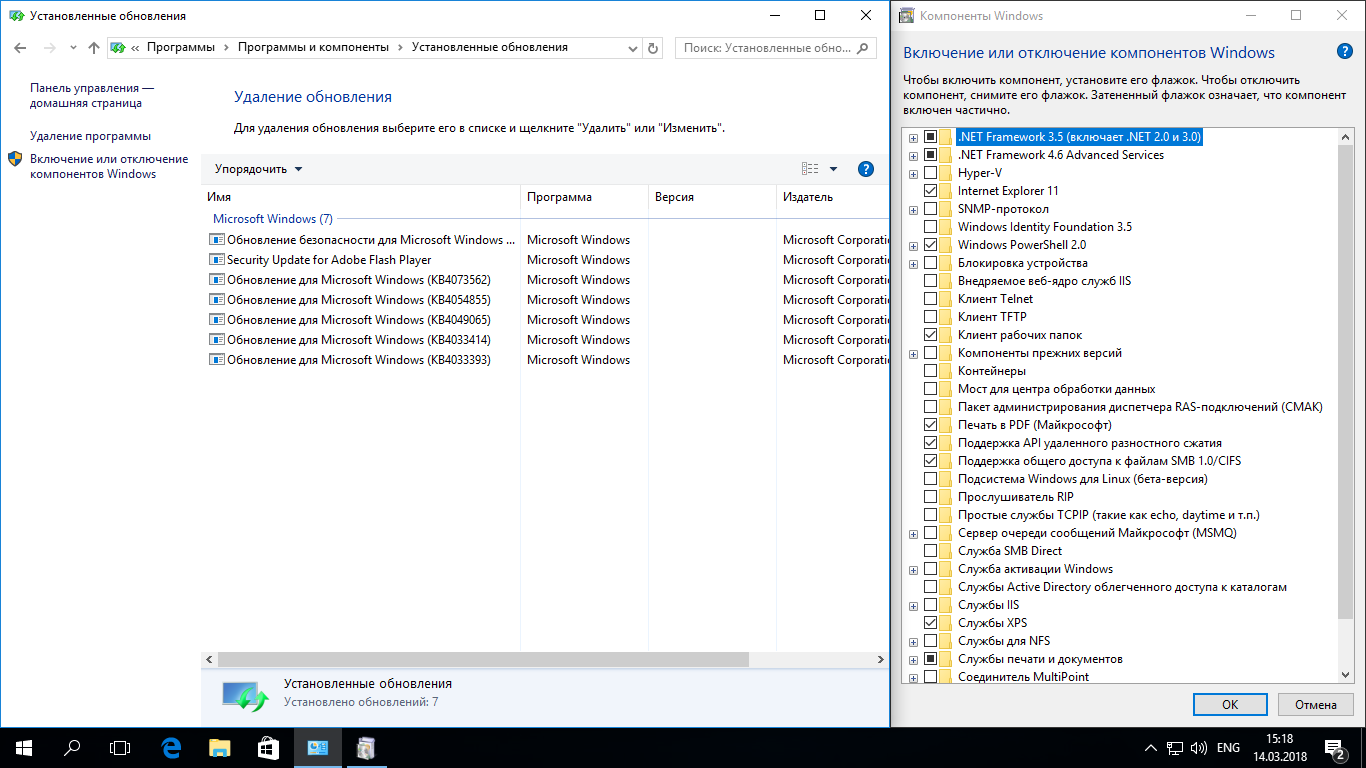Uncheck Internet Explorer 11 checkbox
The width and height of the screenshot is (1366, 768).
point(931,191)
